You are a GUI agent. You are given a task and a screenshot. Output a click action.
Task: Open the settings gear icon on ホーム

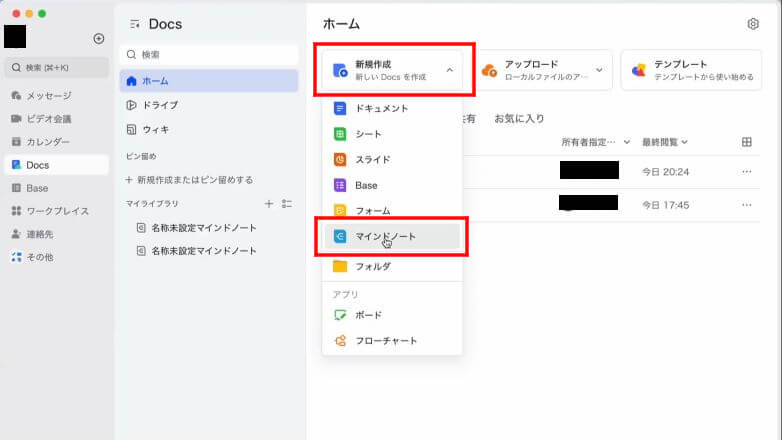[x=753, y=24]
